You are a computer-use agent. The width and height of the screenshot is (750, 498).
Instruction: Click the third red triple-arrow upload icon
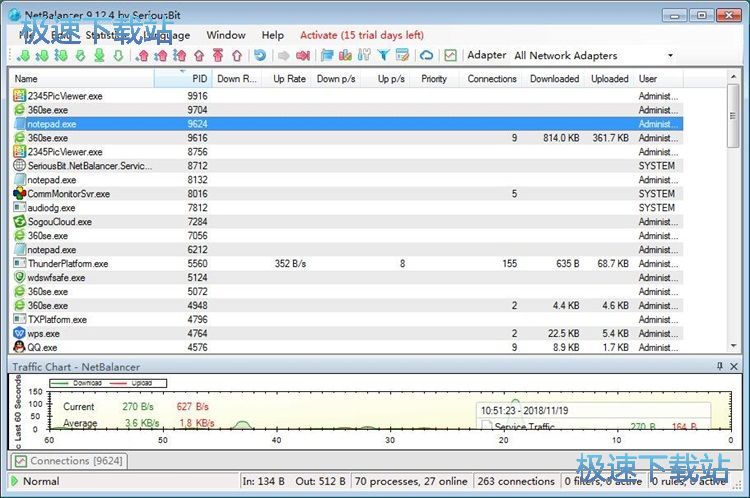coord(180,55)
